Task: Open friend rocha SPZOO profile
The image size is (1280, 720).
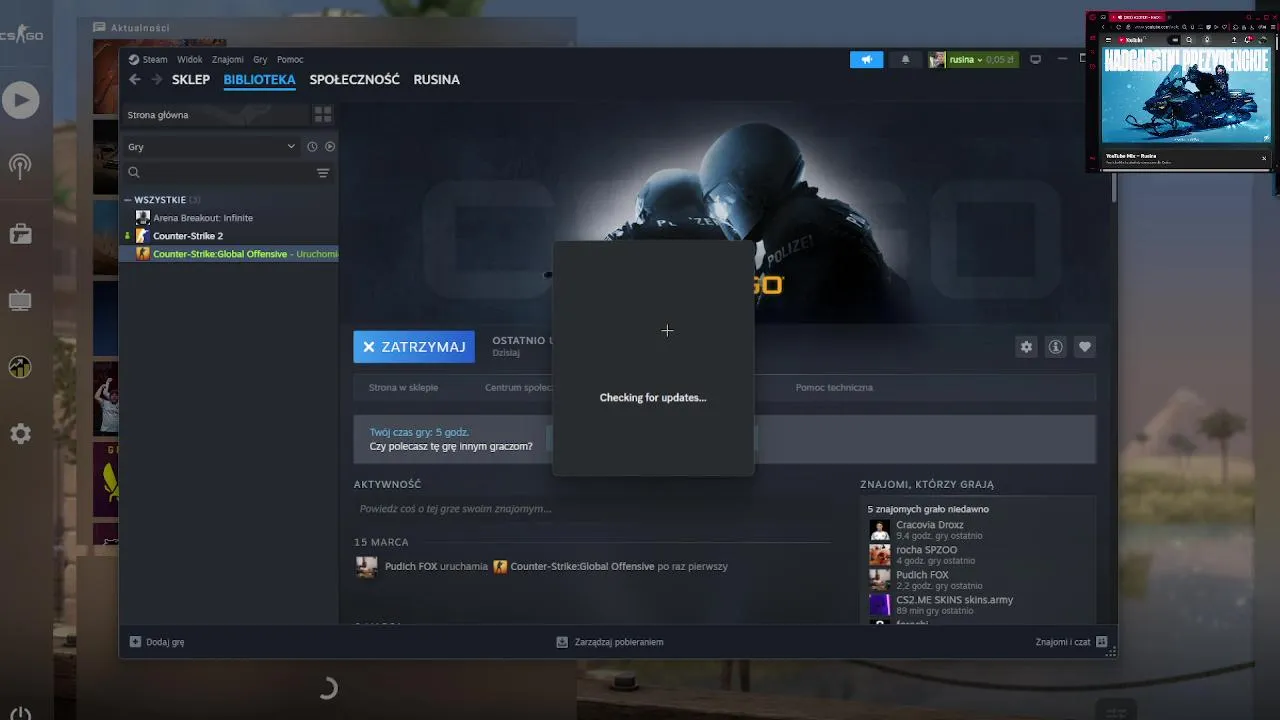Action: pyautogui.click(x=926, y=550)
